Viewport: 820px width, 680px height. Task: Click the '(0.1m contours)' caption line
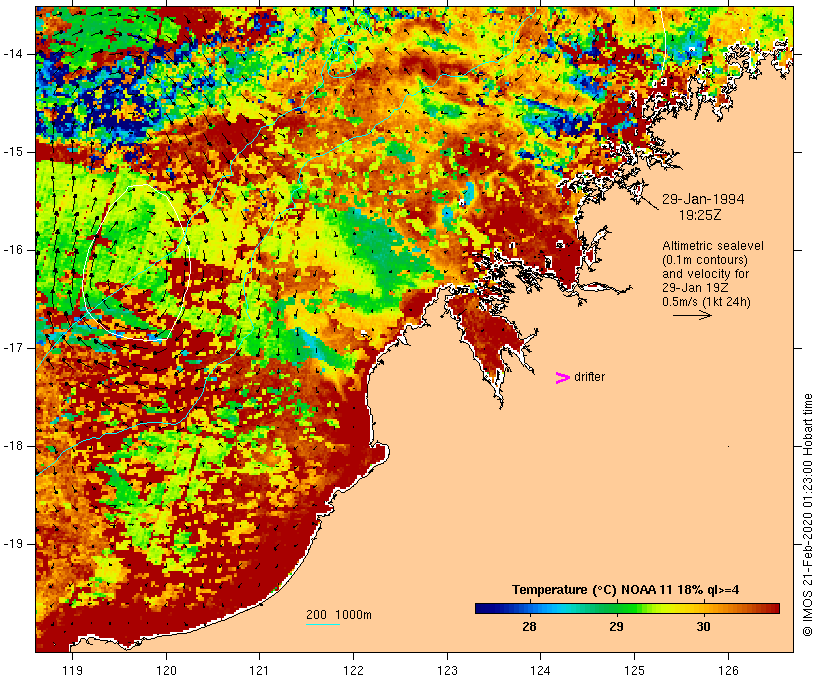click(x=704, y=260)
